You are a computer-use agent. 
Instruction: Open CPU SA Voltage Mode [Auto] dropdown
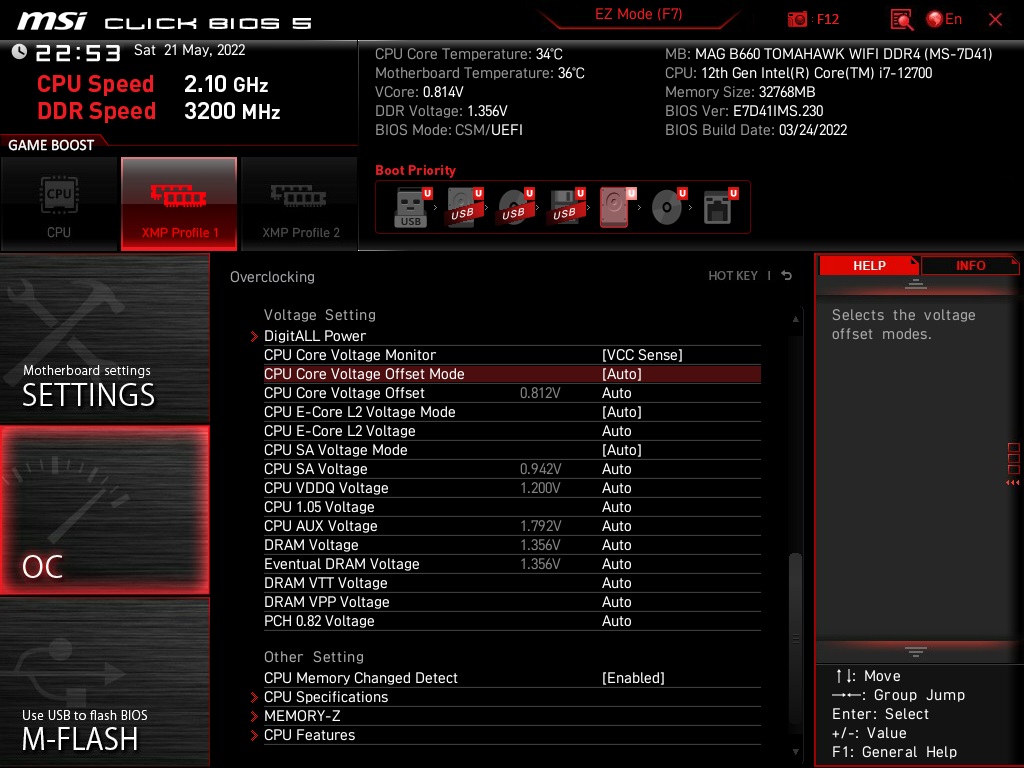(x=622, y=450)
